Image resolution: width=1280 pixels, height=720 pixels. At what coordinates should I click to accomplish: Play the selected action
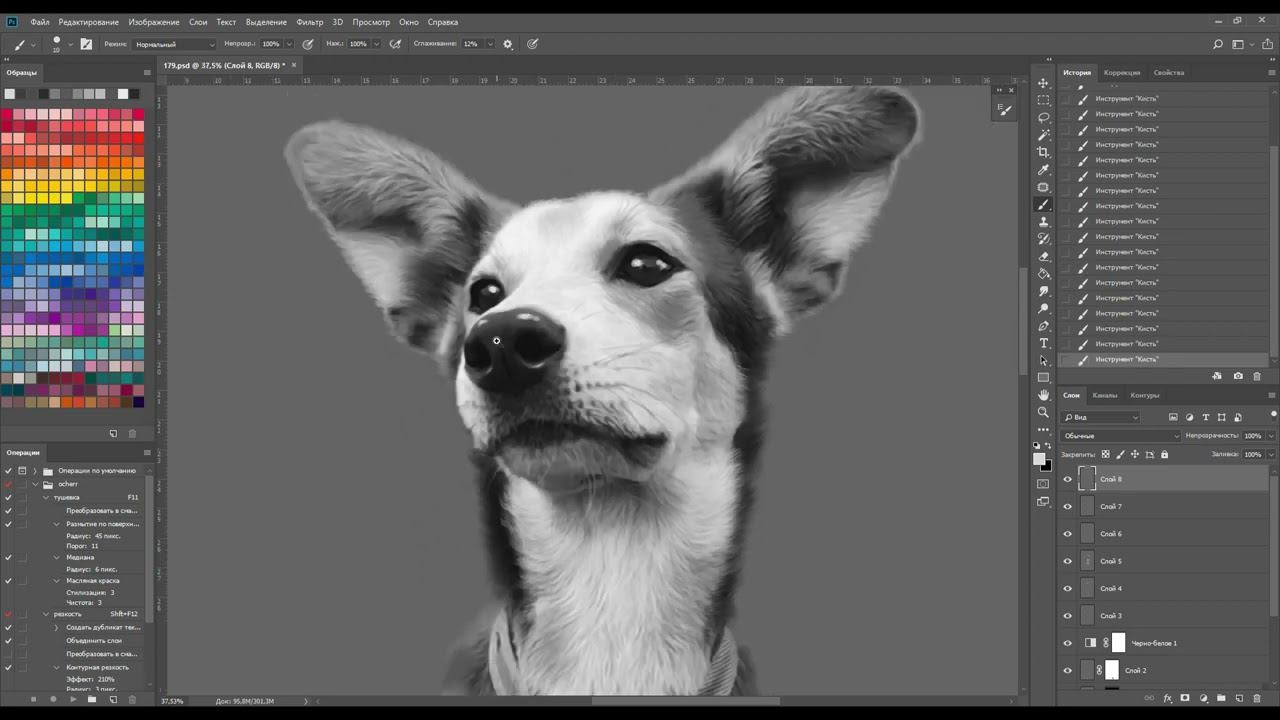pyautogui.click(x=72, y=699)
